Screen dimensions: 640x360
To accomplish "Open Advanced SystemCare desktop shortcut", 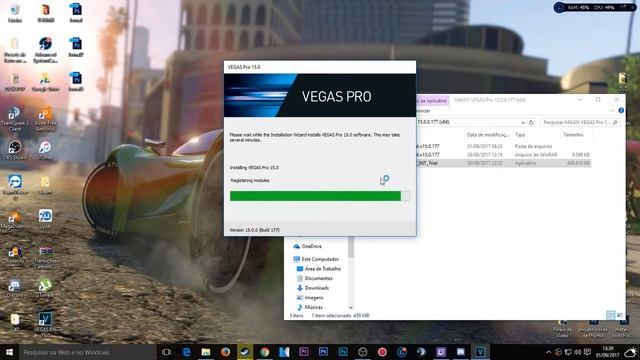I will pyautogui.click(x=45, y=50).
